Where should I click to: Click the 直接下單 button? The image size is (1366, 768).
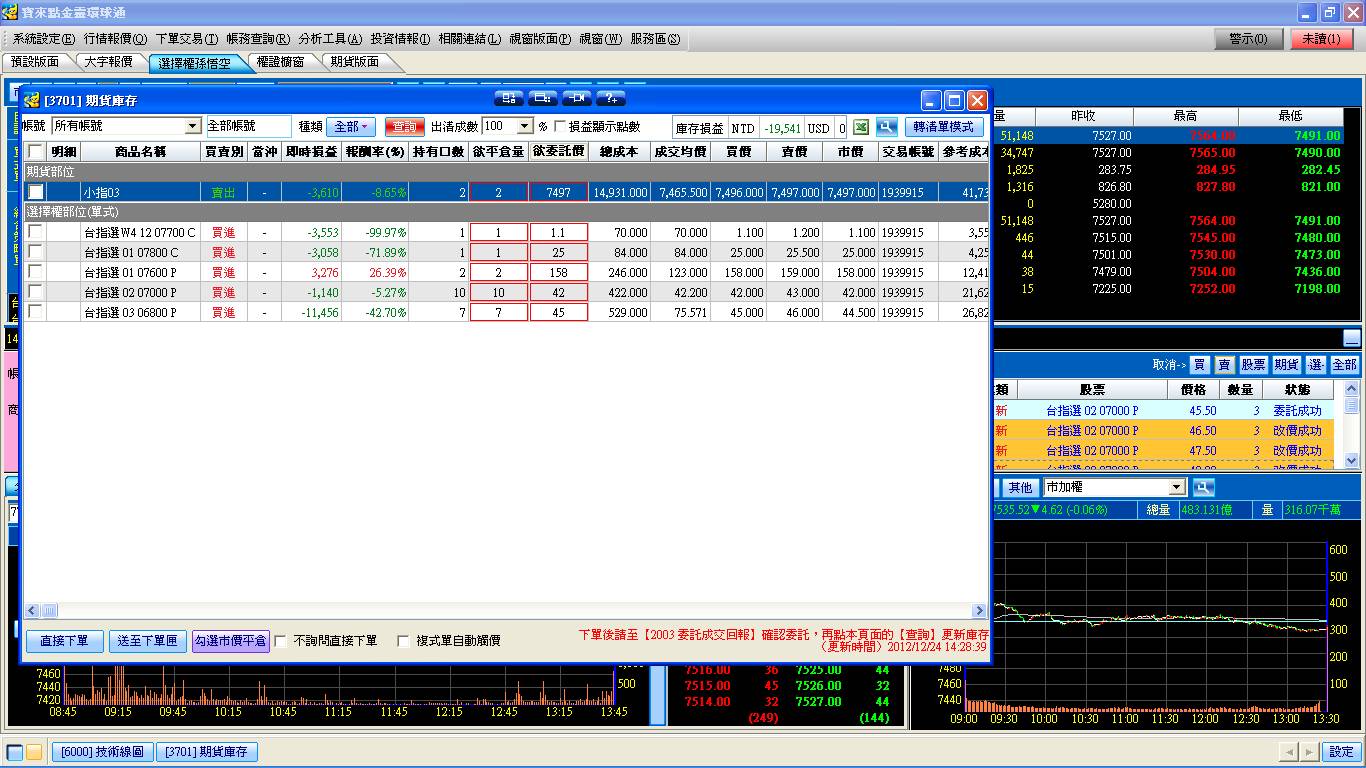coord(64,641)
